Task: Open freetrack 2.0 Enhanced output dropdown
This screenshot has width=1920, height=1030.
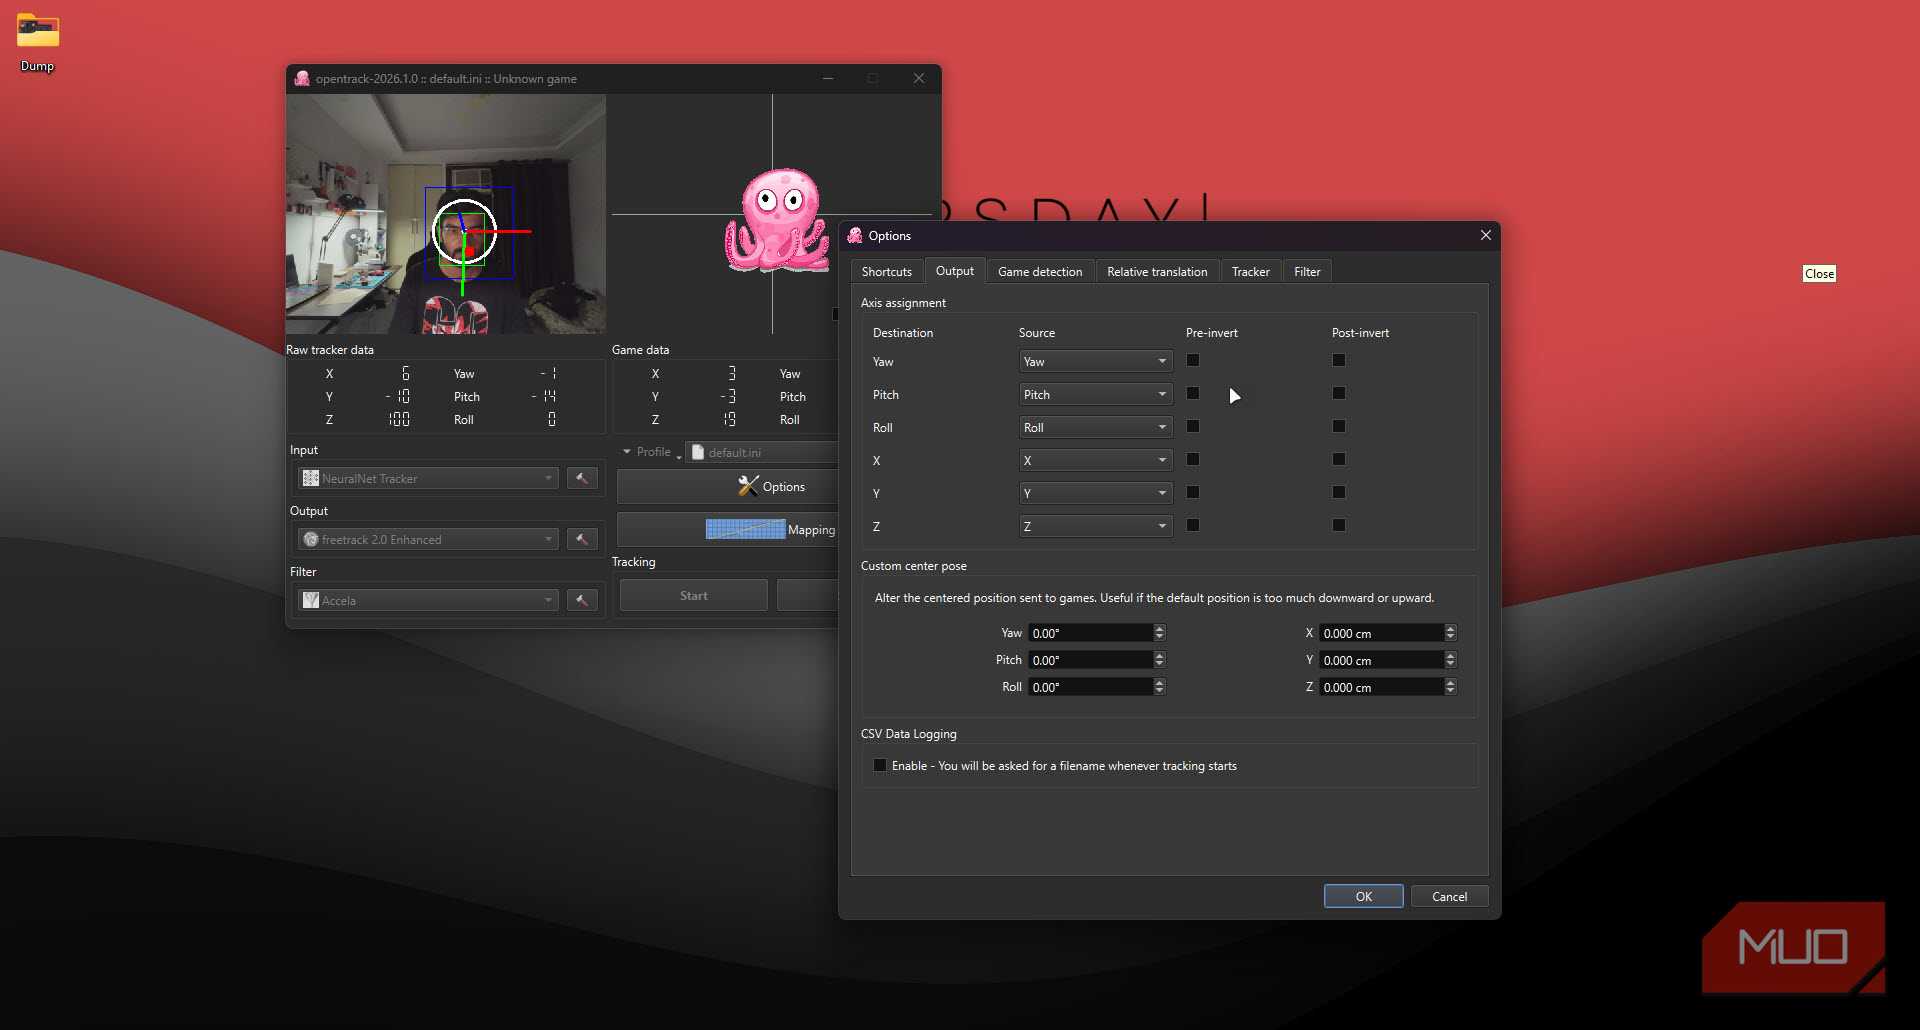Action: (428, 539)
